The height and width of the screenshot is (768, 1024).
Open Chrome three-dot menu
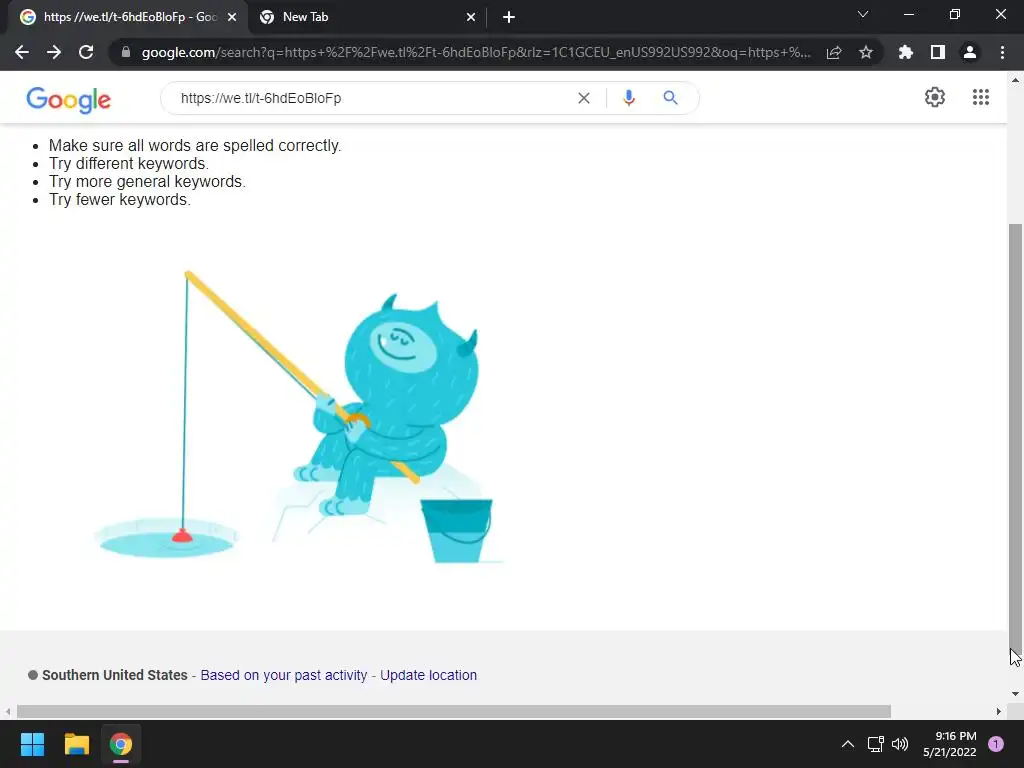point(1002,52)
